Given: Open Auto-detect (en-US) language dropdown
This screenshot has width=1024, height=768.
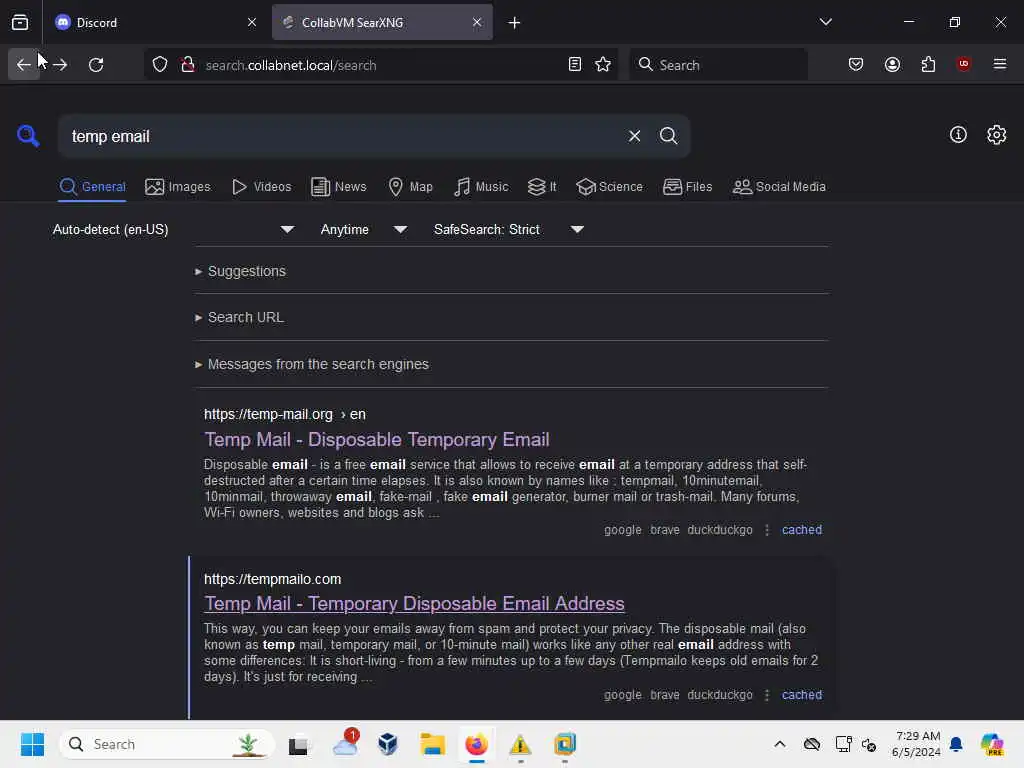Looking at the screenshot, I should [x=173, y=230].
